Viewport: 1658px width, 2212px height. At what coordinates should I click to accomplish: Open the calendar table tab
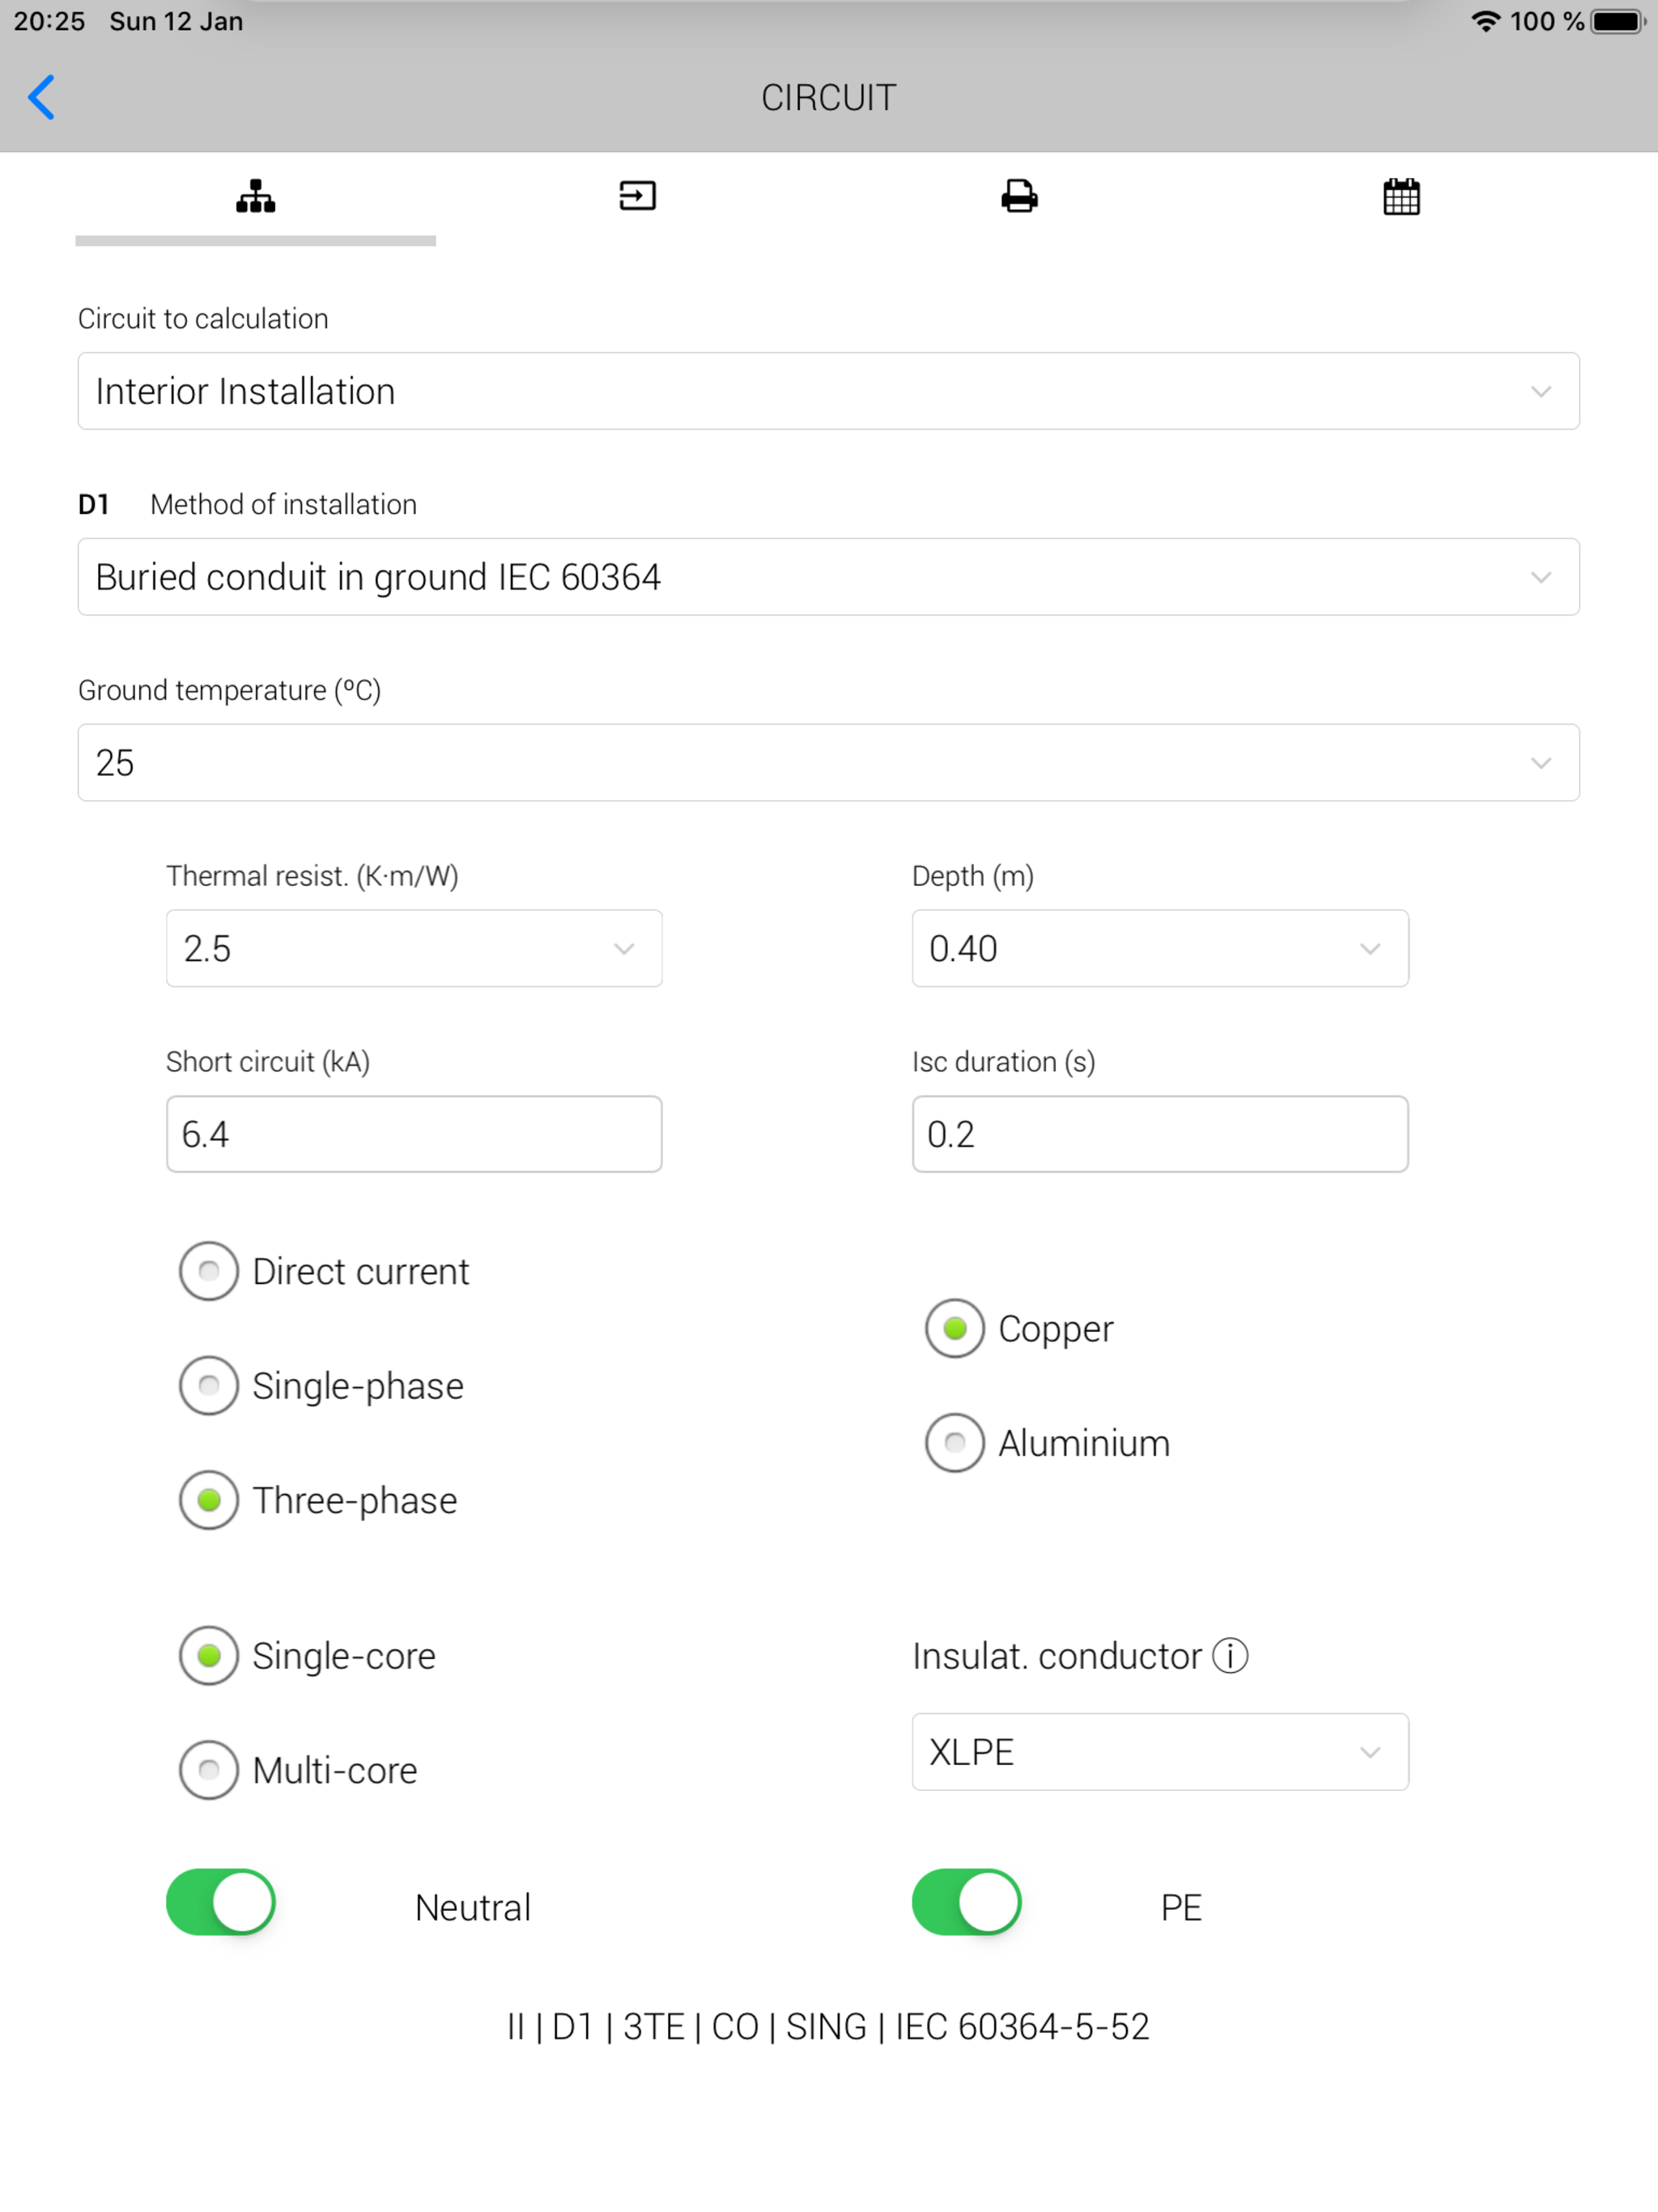click(1401, 197)
